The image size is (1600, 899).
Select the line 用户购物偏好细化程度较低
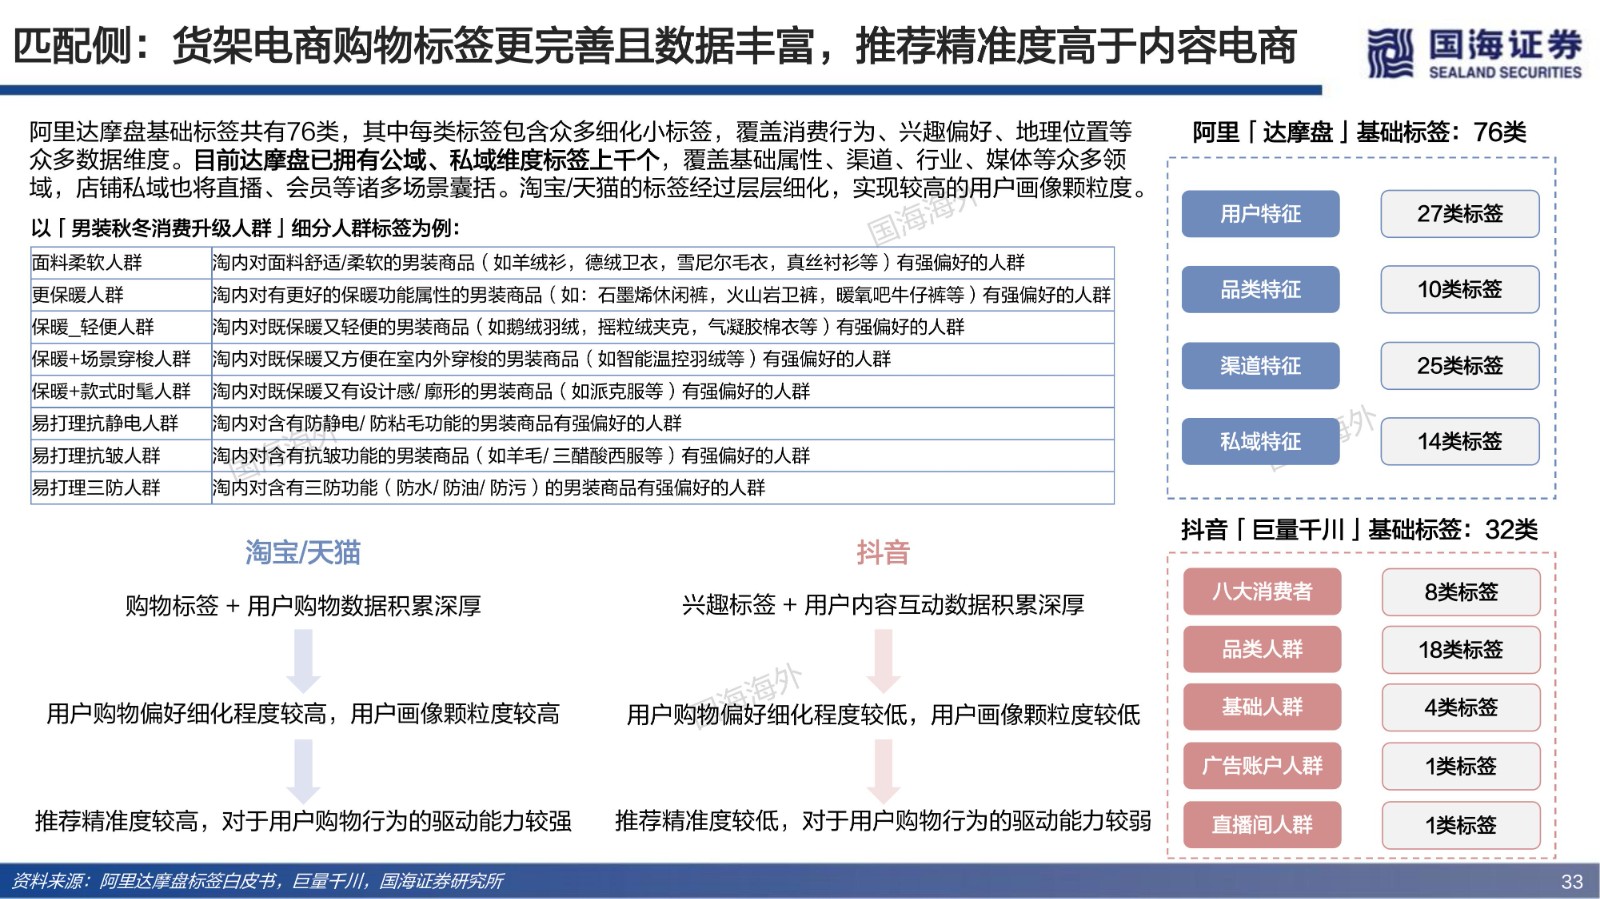(x=883, y=714)
